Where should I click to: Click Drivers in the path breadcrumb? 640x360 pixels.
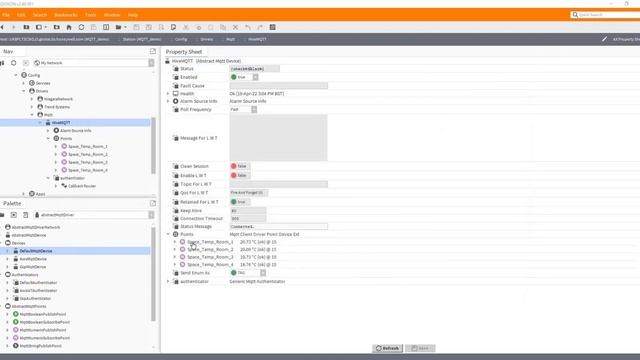207,39
